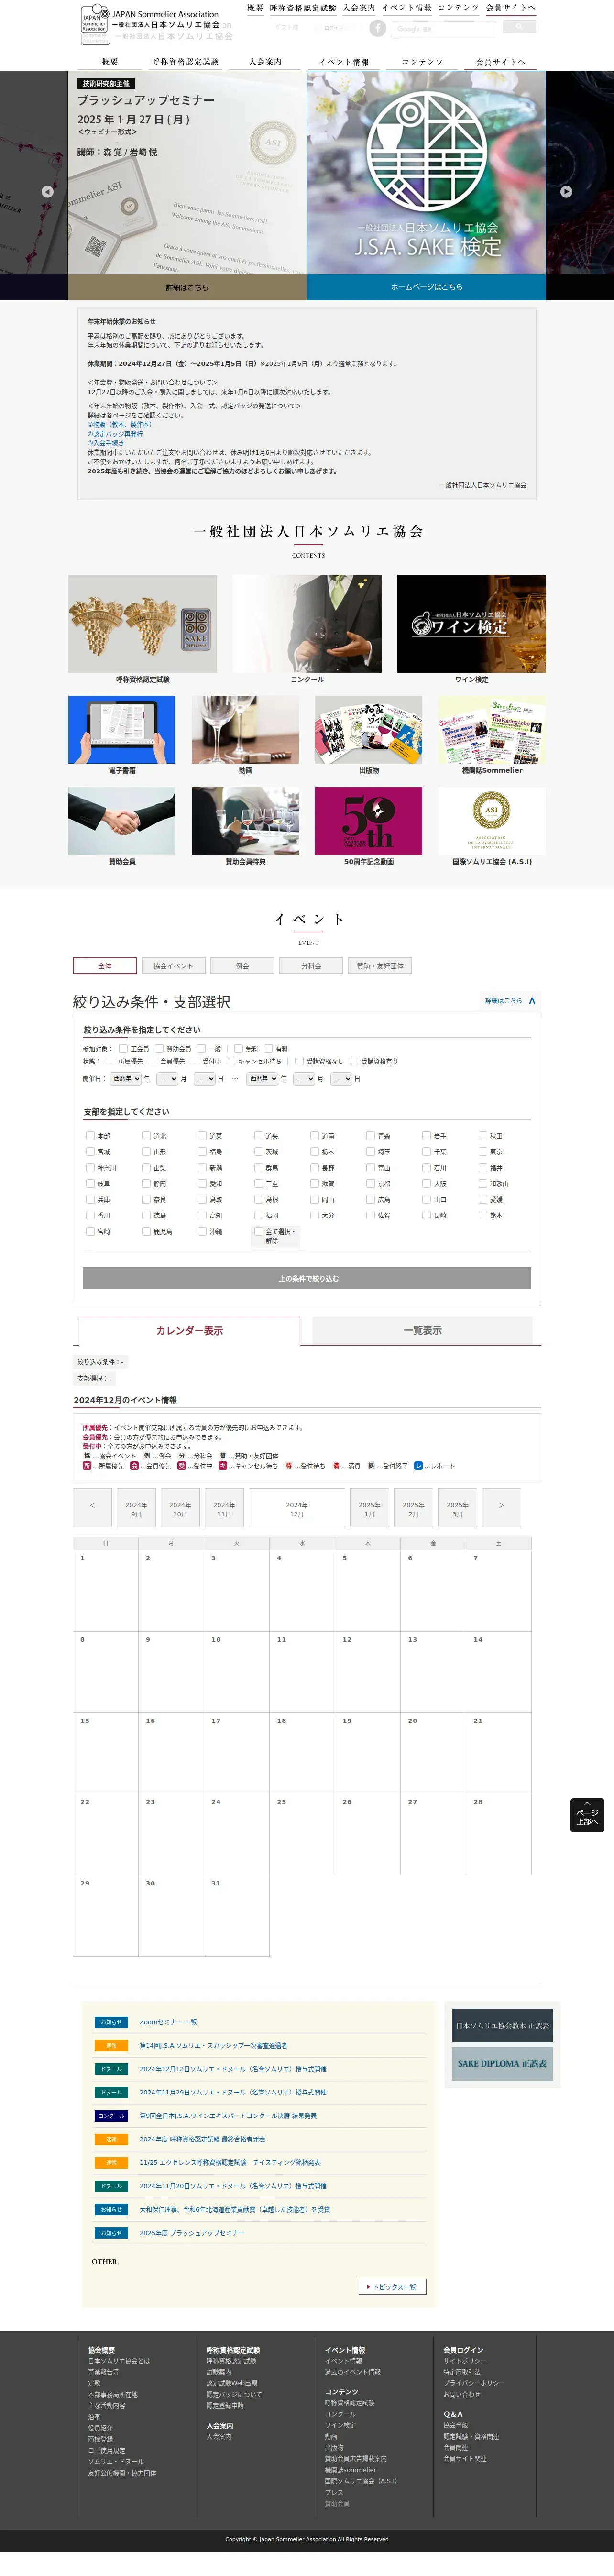Jump to page top with ページ上部へ button
The width and height of the screenshot is (614, 2576).
[x=587, y=1815]
